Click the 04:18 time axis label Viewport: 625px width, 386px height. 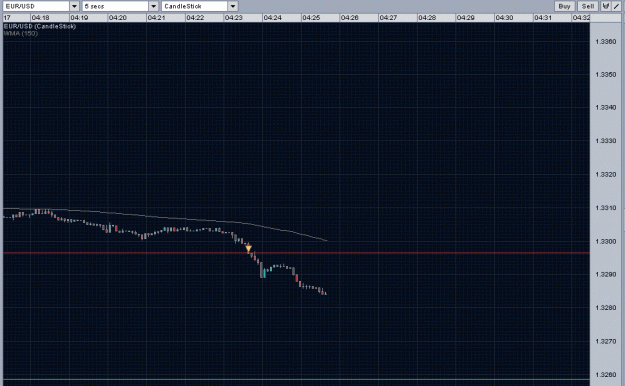41,18
